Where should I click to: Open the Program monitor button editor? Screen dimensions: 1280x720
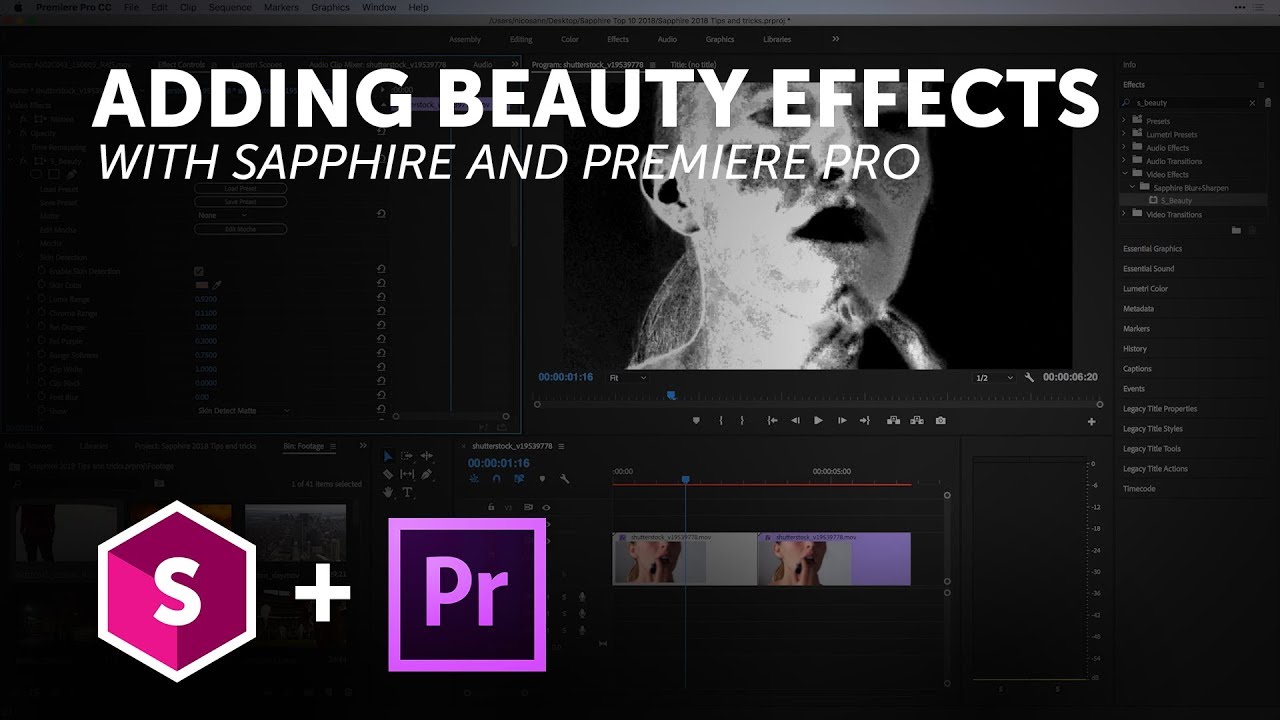[1092, 422]
